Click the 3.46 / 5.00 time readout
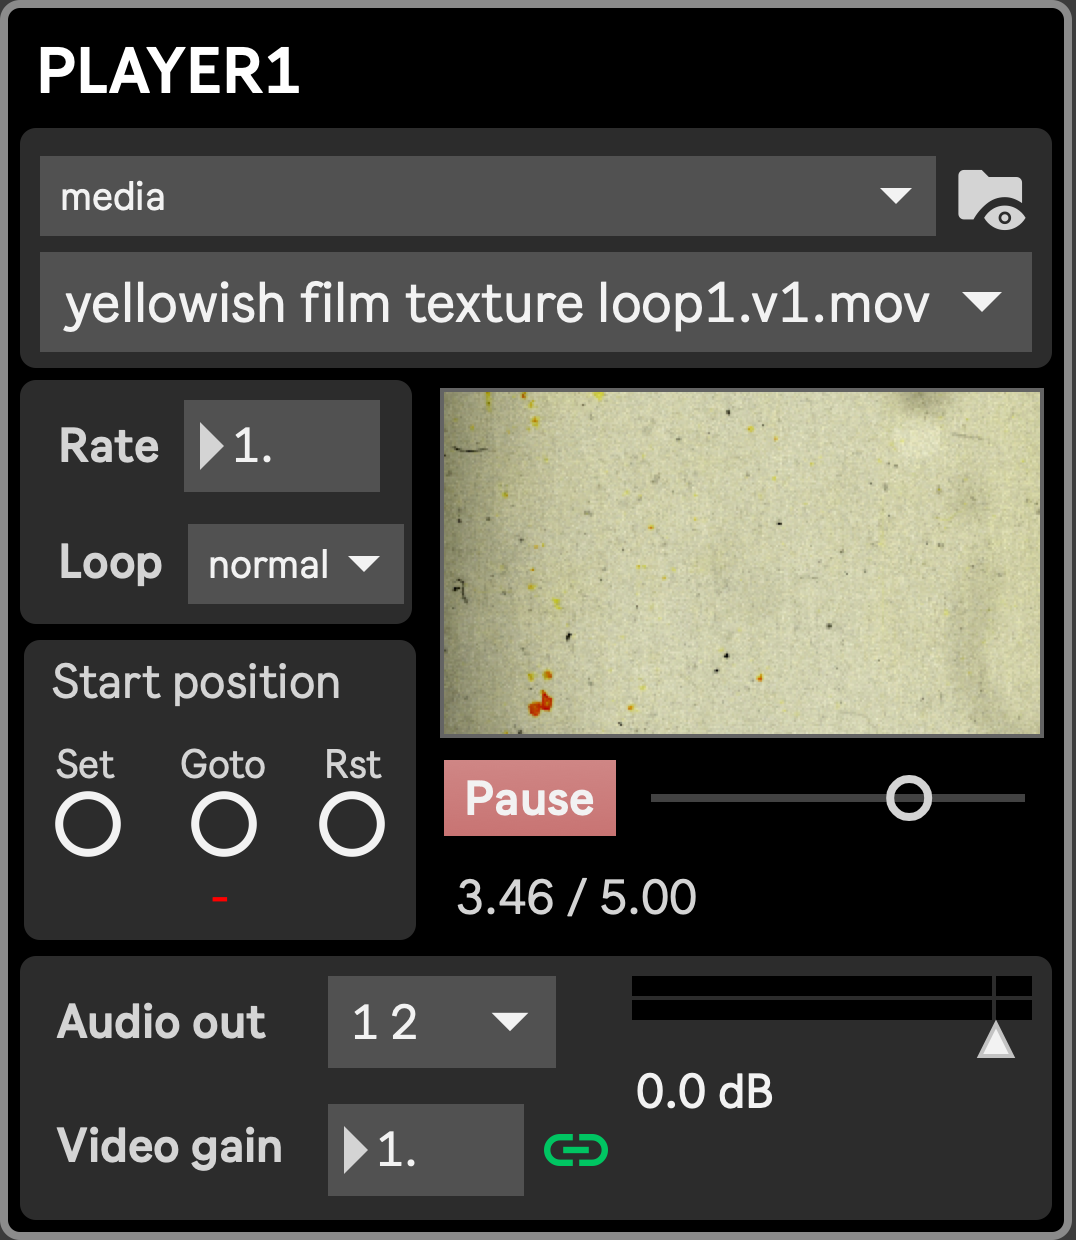This screenshot has width=1076, height=1240. (x=577, y=897)
